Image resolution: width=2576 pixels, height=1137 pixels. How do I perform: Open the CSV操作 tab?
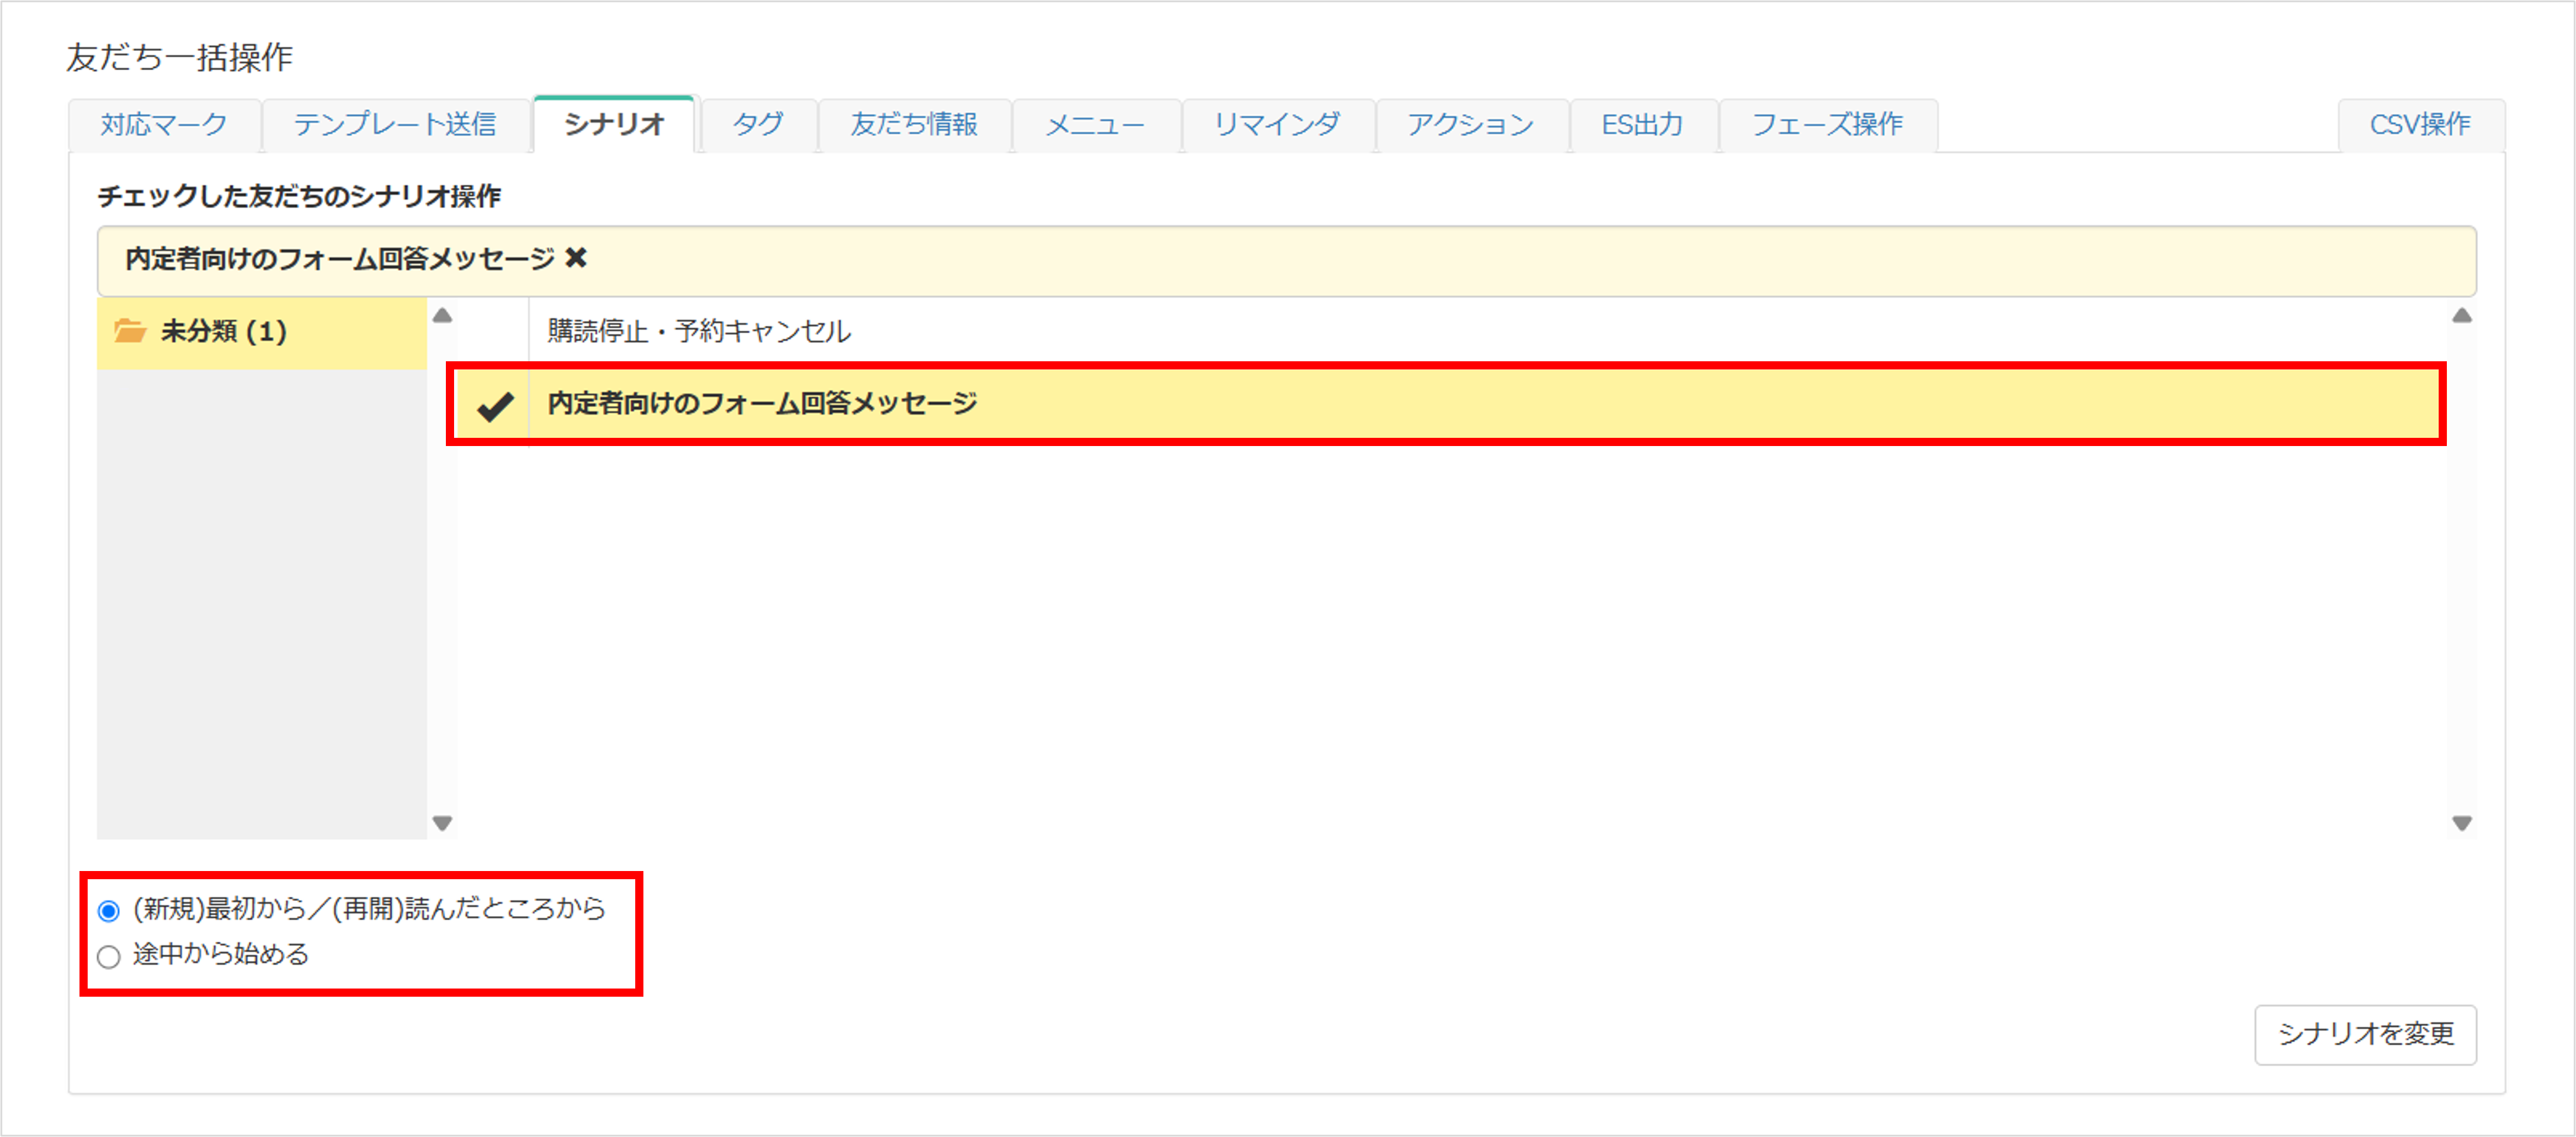click(x=2420, y=125)
